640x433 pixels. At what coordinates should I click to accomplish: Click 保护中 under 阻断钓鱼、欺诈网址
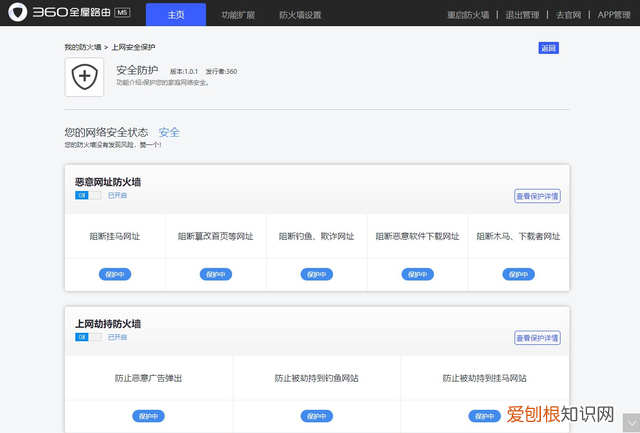317,274
